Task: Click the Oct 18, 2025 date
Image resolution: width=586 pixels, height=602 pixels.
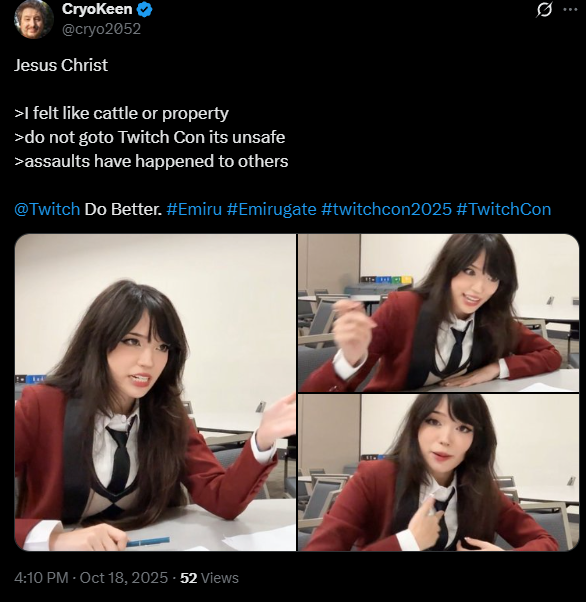Action: click(x=124, y=577)
